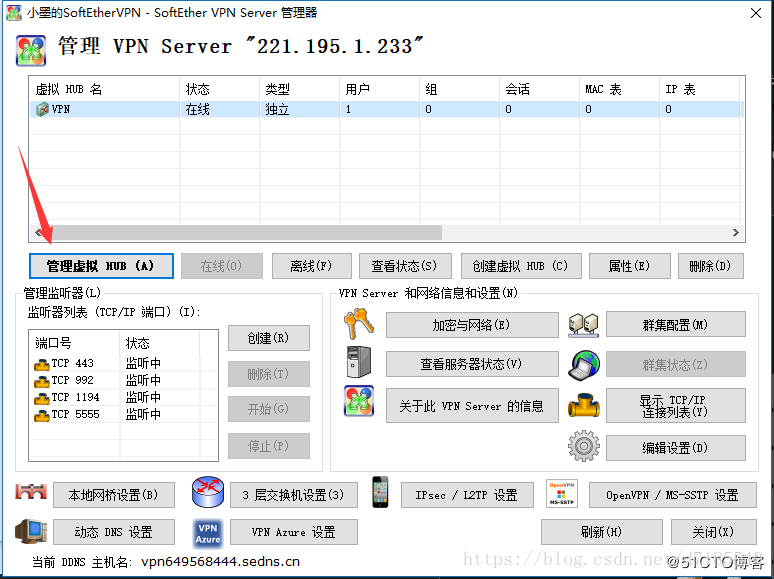Click the VPN virtual hub cube icon
This screenshot has width=774, height=579.
pyautogui.click(x=42, y=109)
